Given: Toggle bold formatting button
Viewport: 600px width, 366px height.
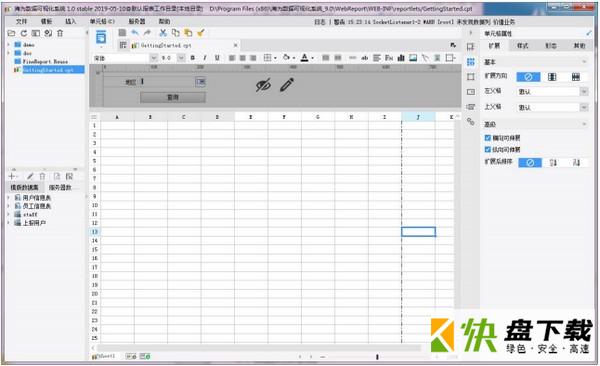Looking at the screenshot, I should tap(192, 58).
